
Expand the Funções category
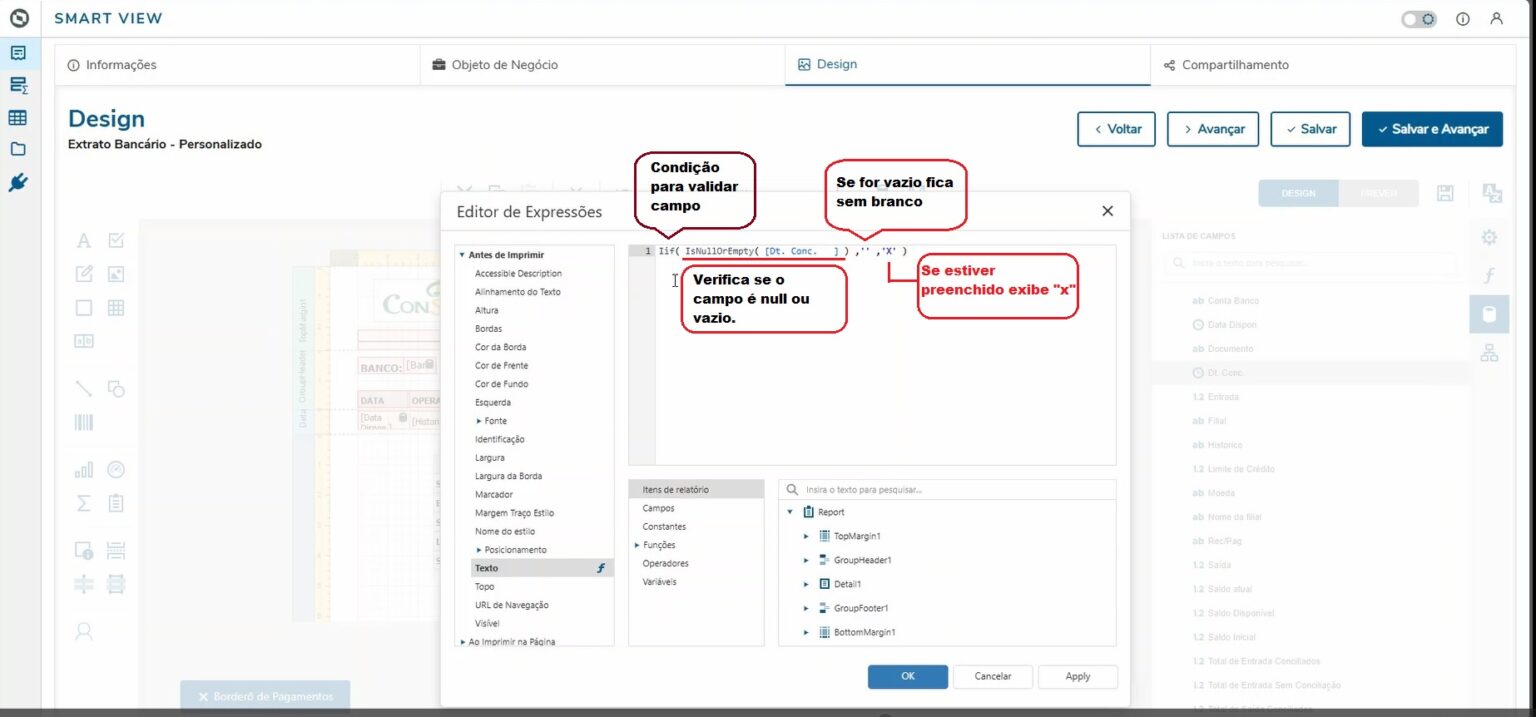coord(637,544)
